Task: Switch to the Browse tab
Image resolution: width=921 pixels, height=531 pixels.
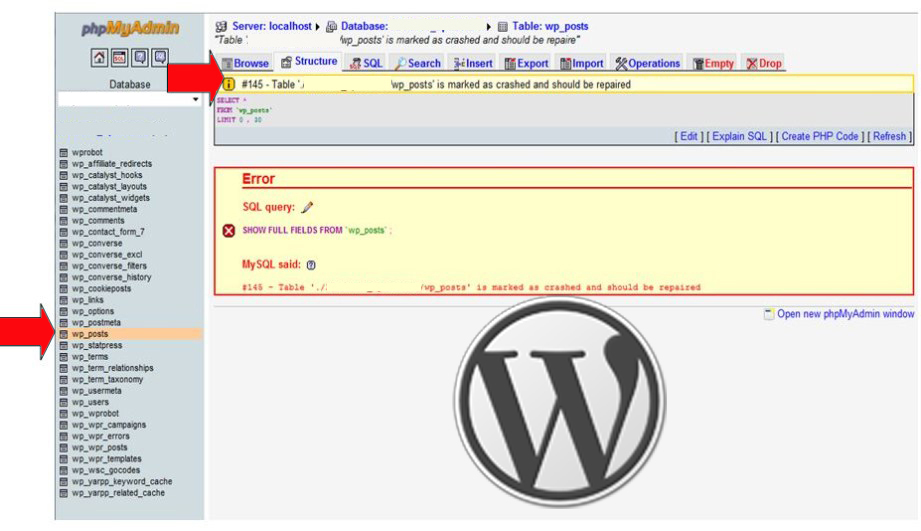Action: click(245, 63)
